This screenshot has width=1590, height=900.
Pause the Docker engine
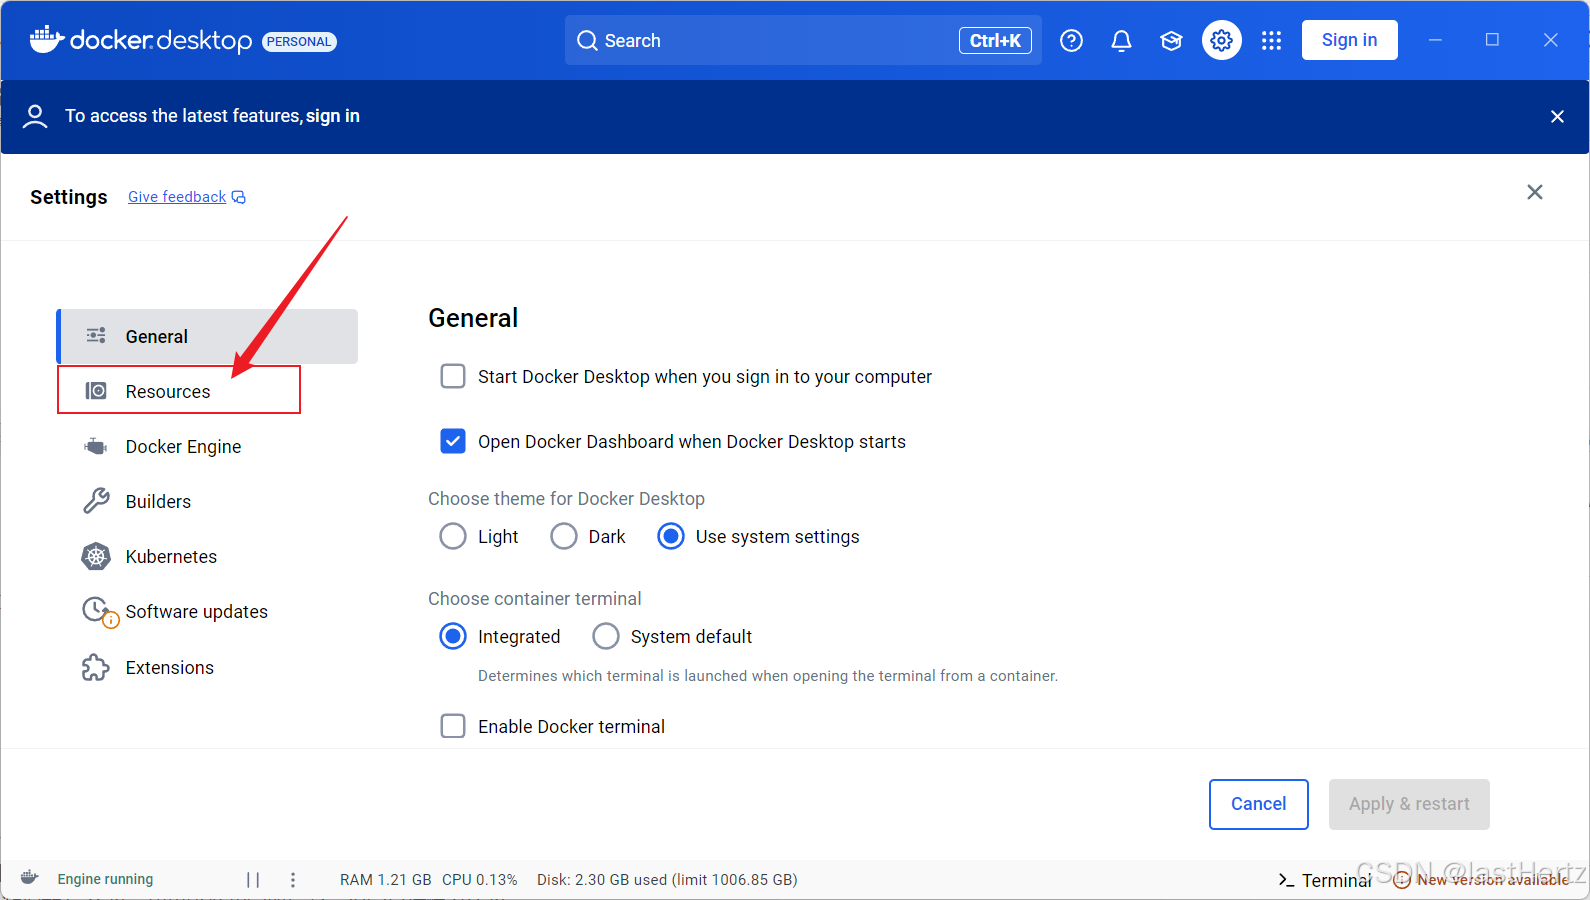point(253,880)
